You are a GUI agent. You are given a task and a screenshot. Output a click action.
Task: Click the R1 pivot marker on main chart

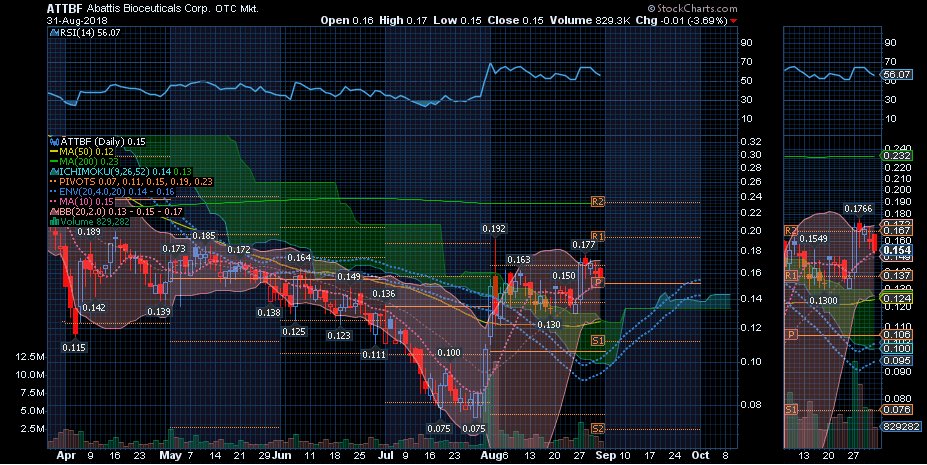598,237
